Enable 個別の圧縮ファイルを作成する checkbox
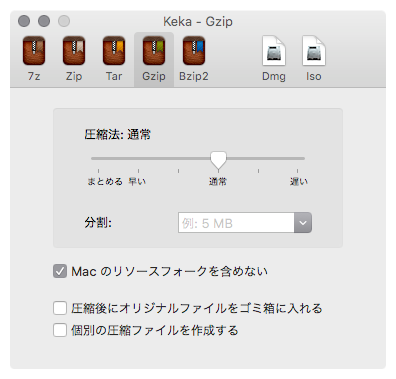This screenshot has width=396, height=379. pyautogui.click(x=60, y=330)
